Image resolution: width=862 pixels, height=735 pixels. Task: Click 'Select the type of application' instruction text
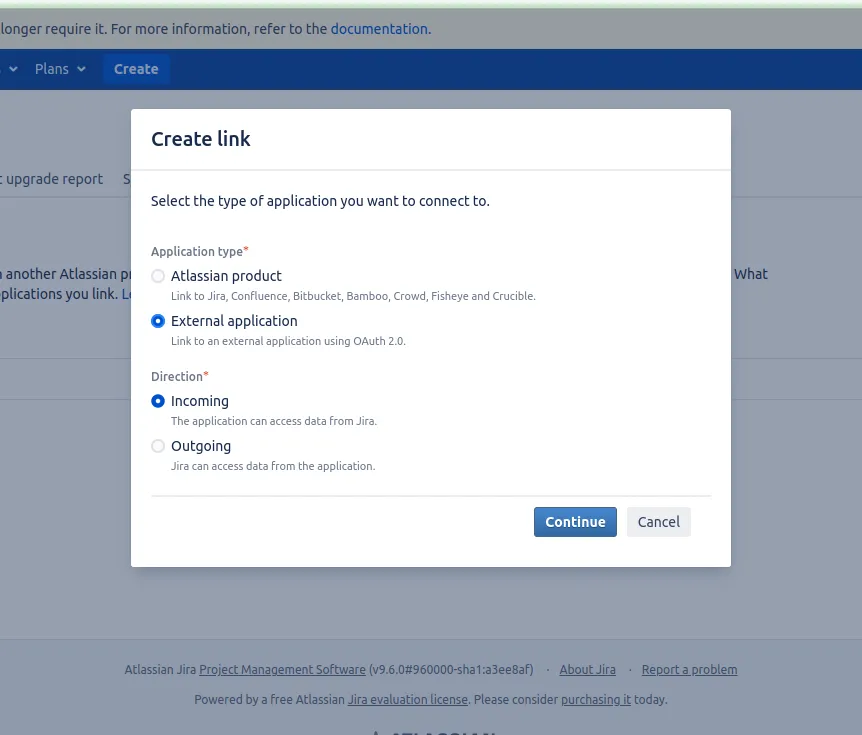point(320,201)
